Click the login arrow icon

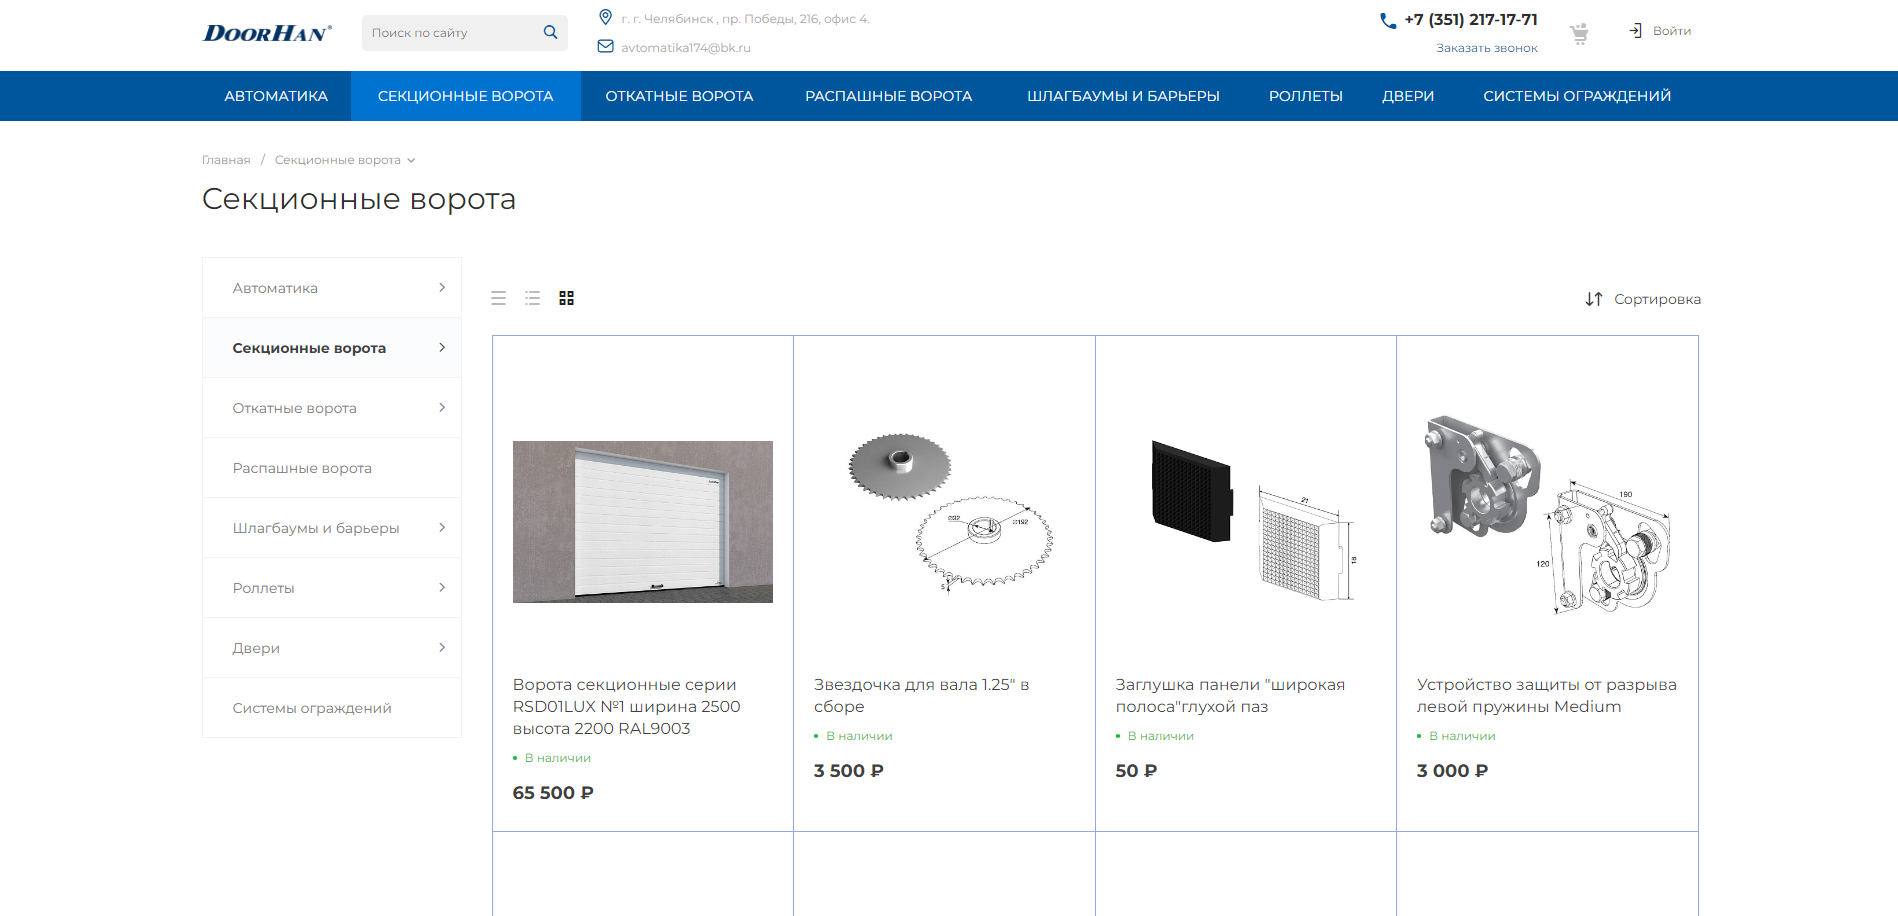click(1635, 31)
